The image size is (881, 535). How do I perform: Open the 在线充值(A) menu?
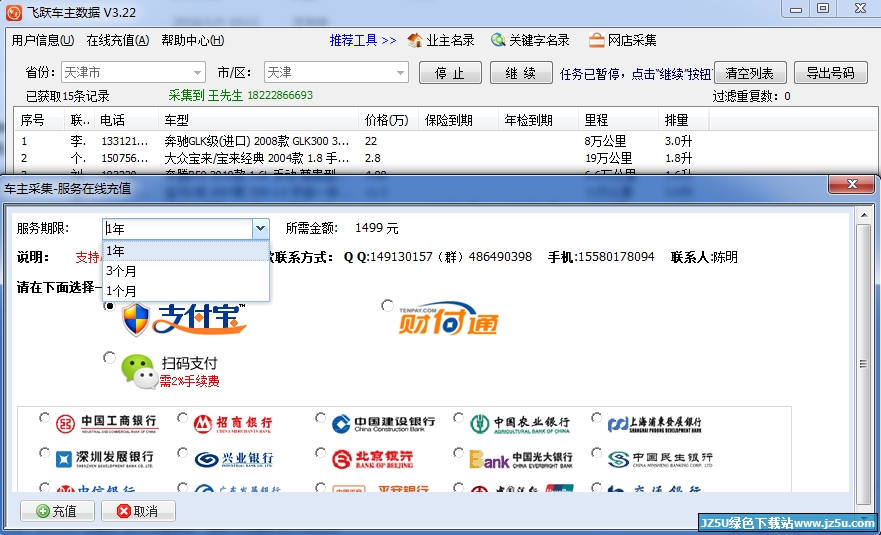pyautogui.click(x=118, y=40)
